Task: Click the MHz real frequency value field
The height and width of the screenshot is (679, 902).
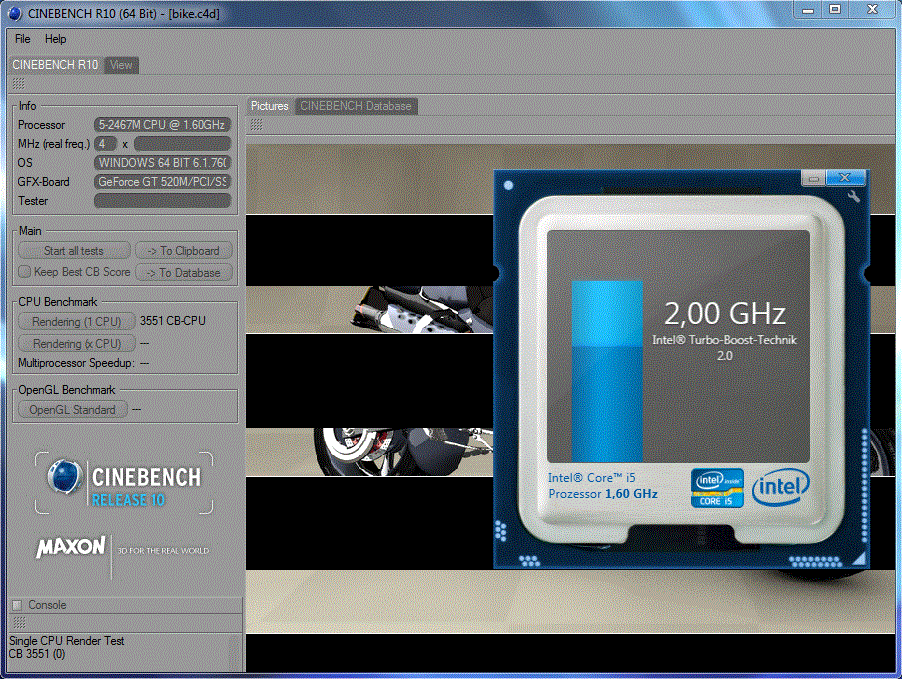Action: pos(182,144)
